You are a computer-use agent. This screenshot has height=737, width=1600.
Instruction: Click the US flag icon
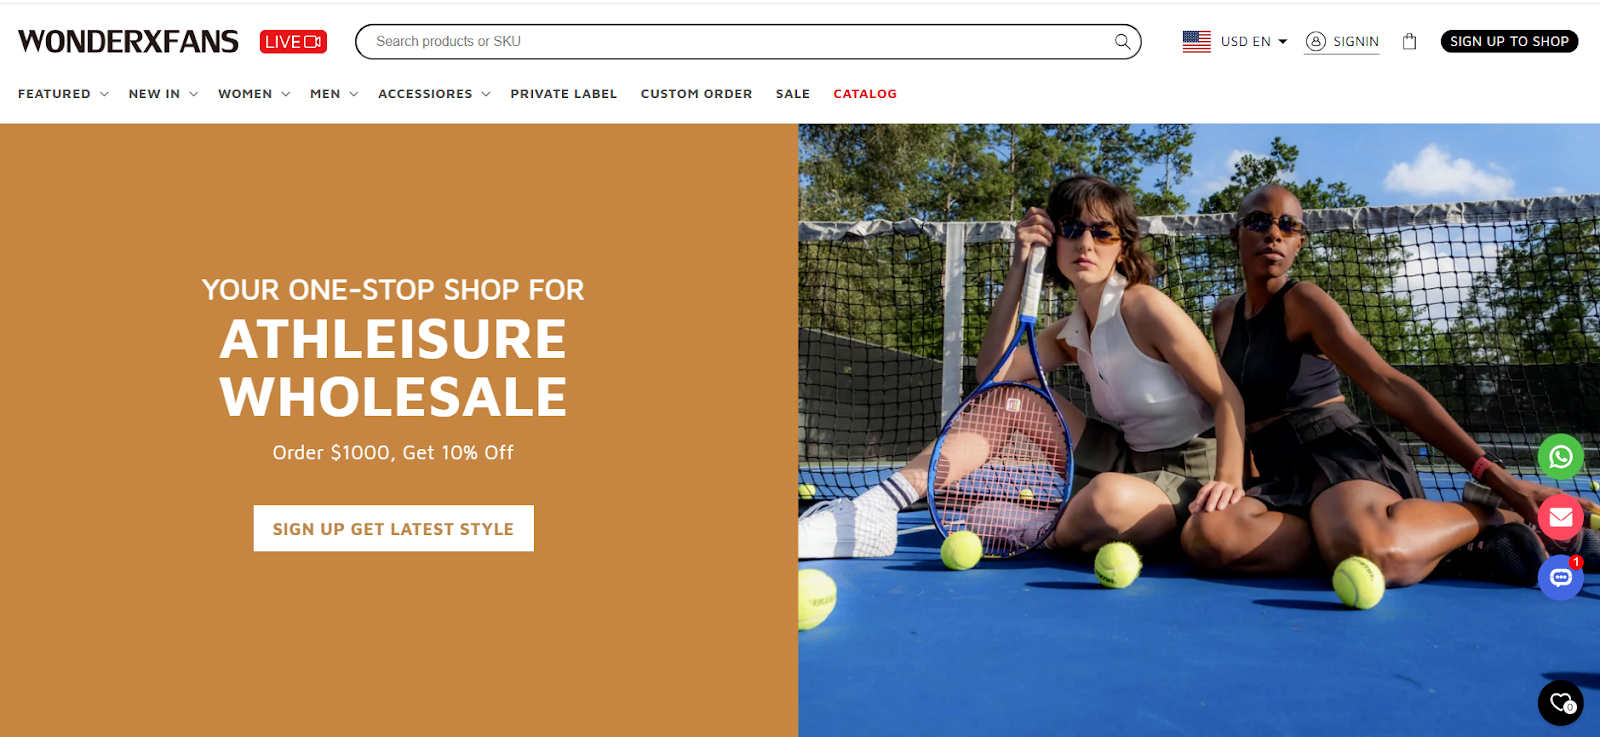coord(1196,41)
